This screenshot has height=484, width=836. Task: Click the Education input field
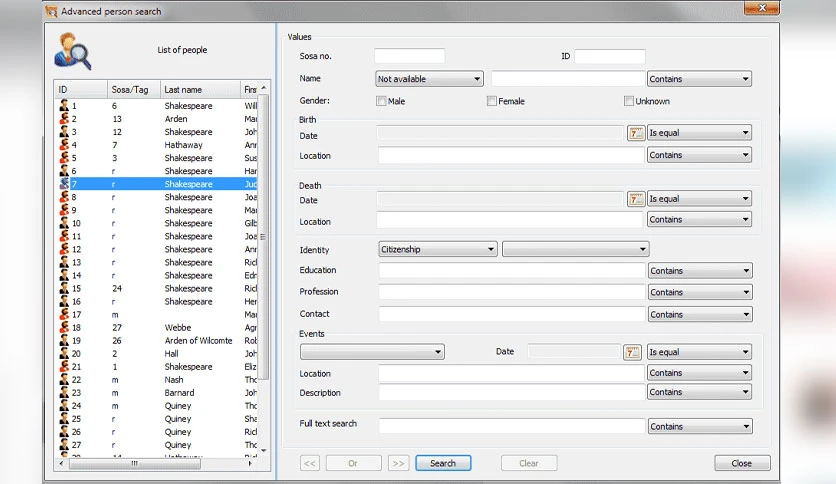512,271
